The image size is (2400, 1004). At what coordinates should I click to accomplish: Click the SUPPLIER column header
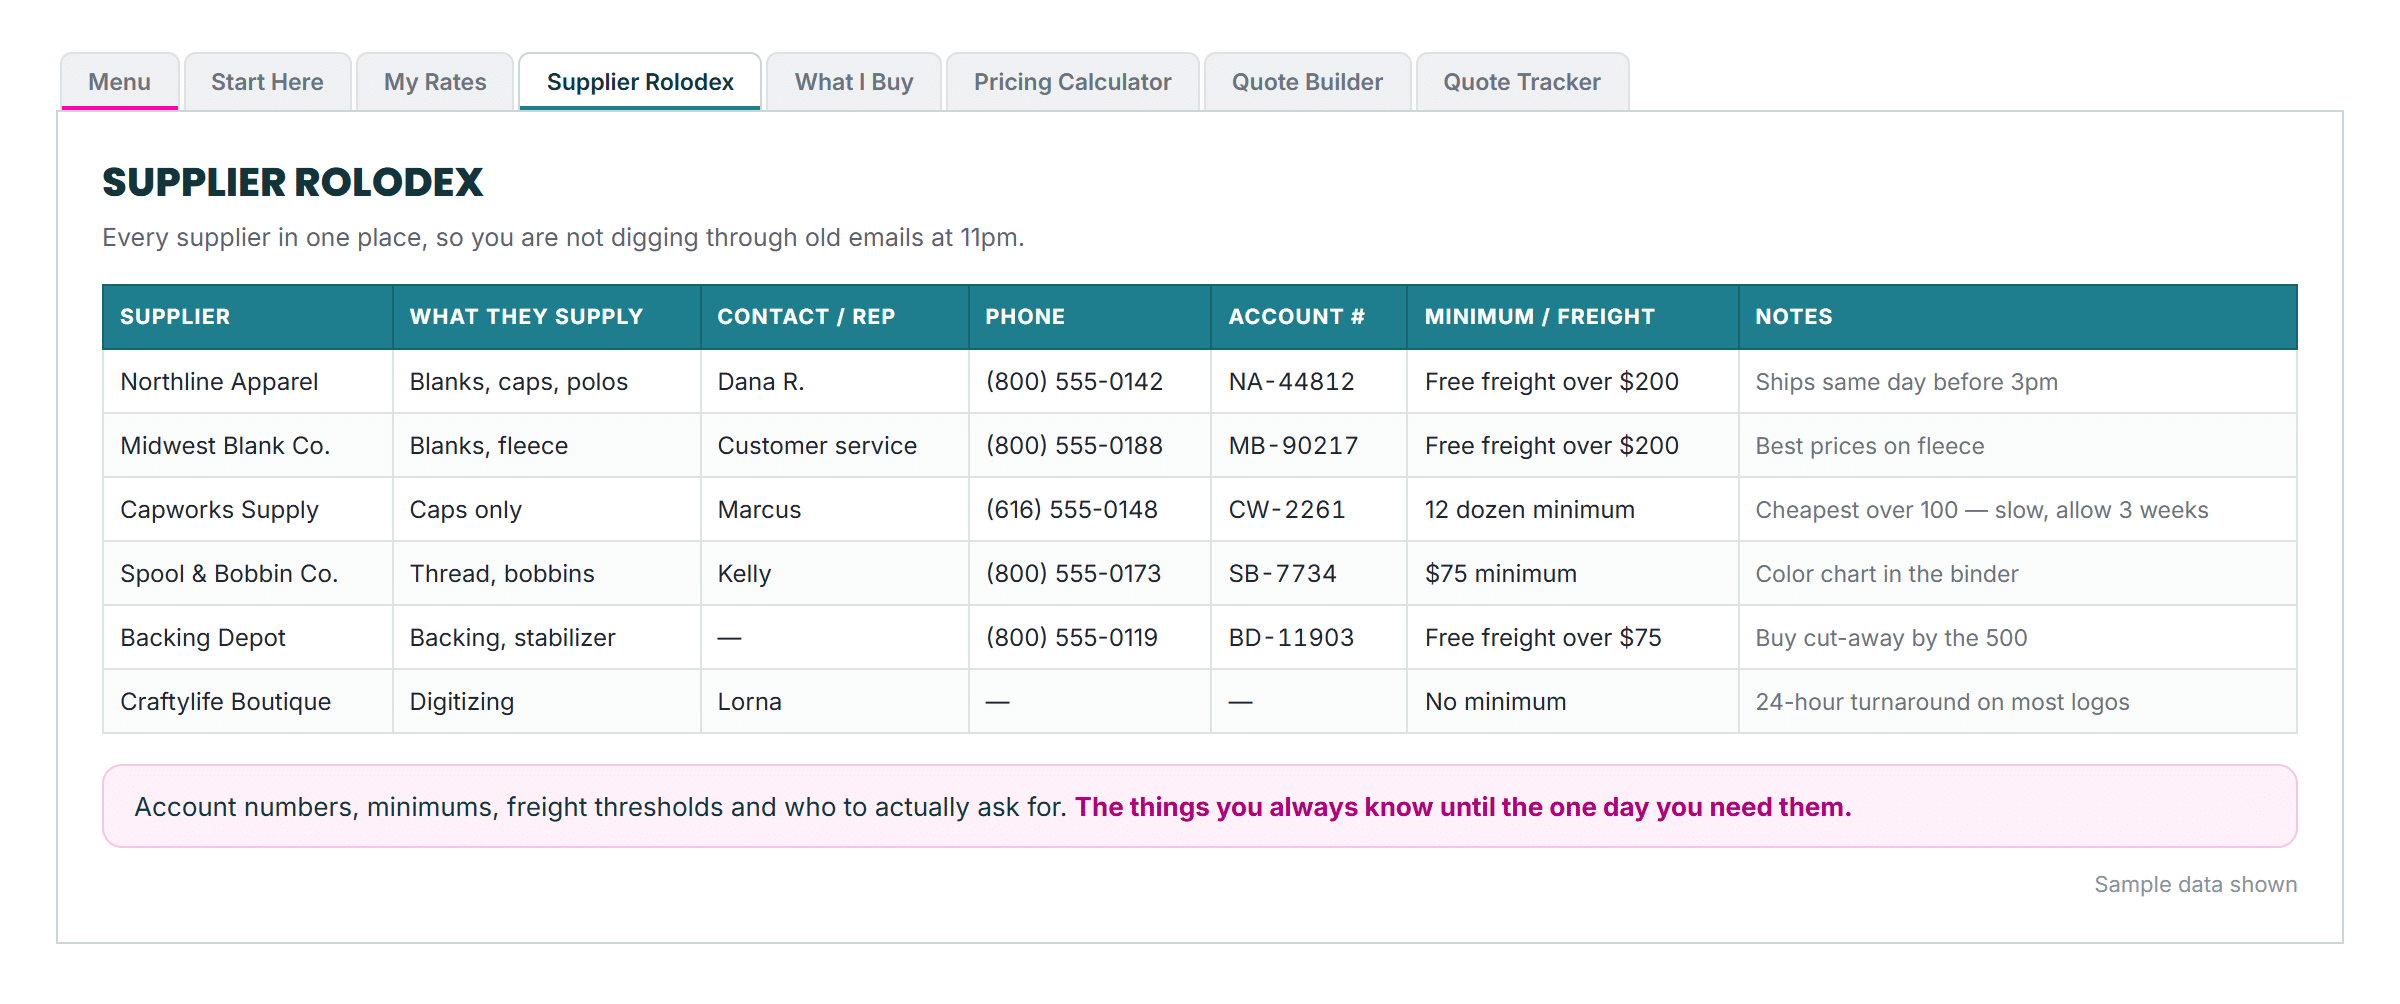coord(248,317)
